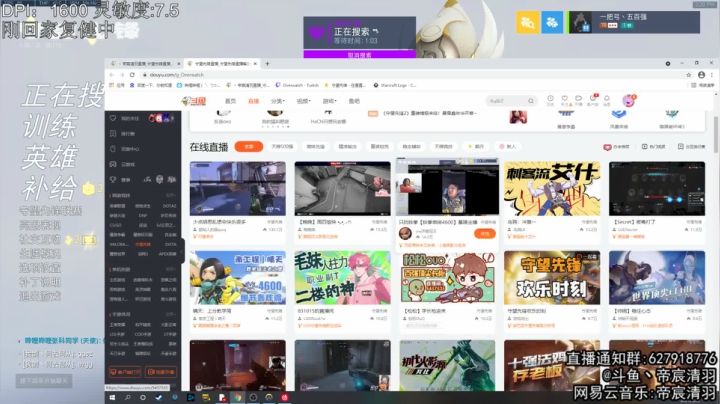Click the Douyu page vertical scrollbar
The width and height of the screenshot is (720, 404).
[716, 135]
